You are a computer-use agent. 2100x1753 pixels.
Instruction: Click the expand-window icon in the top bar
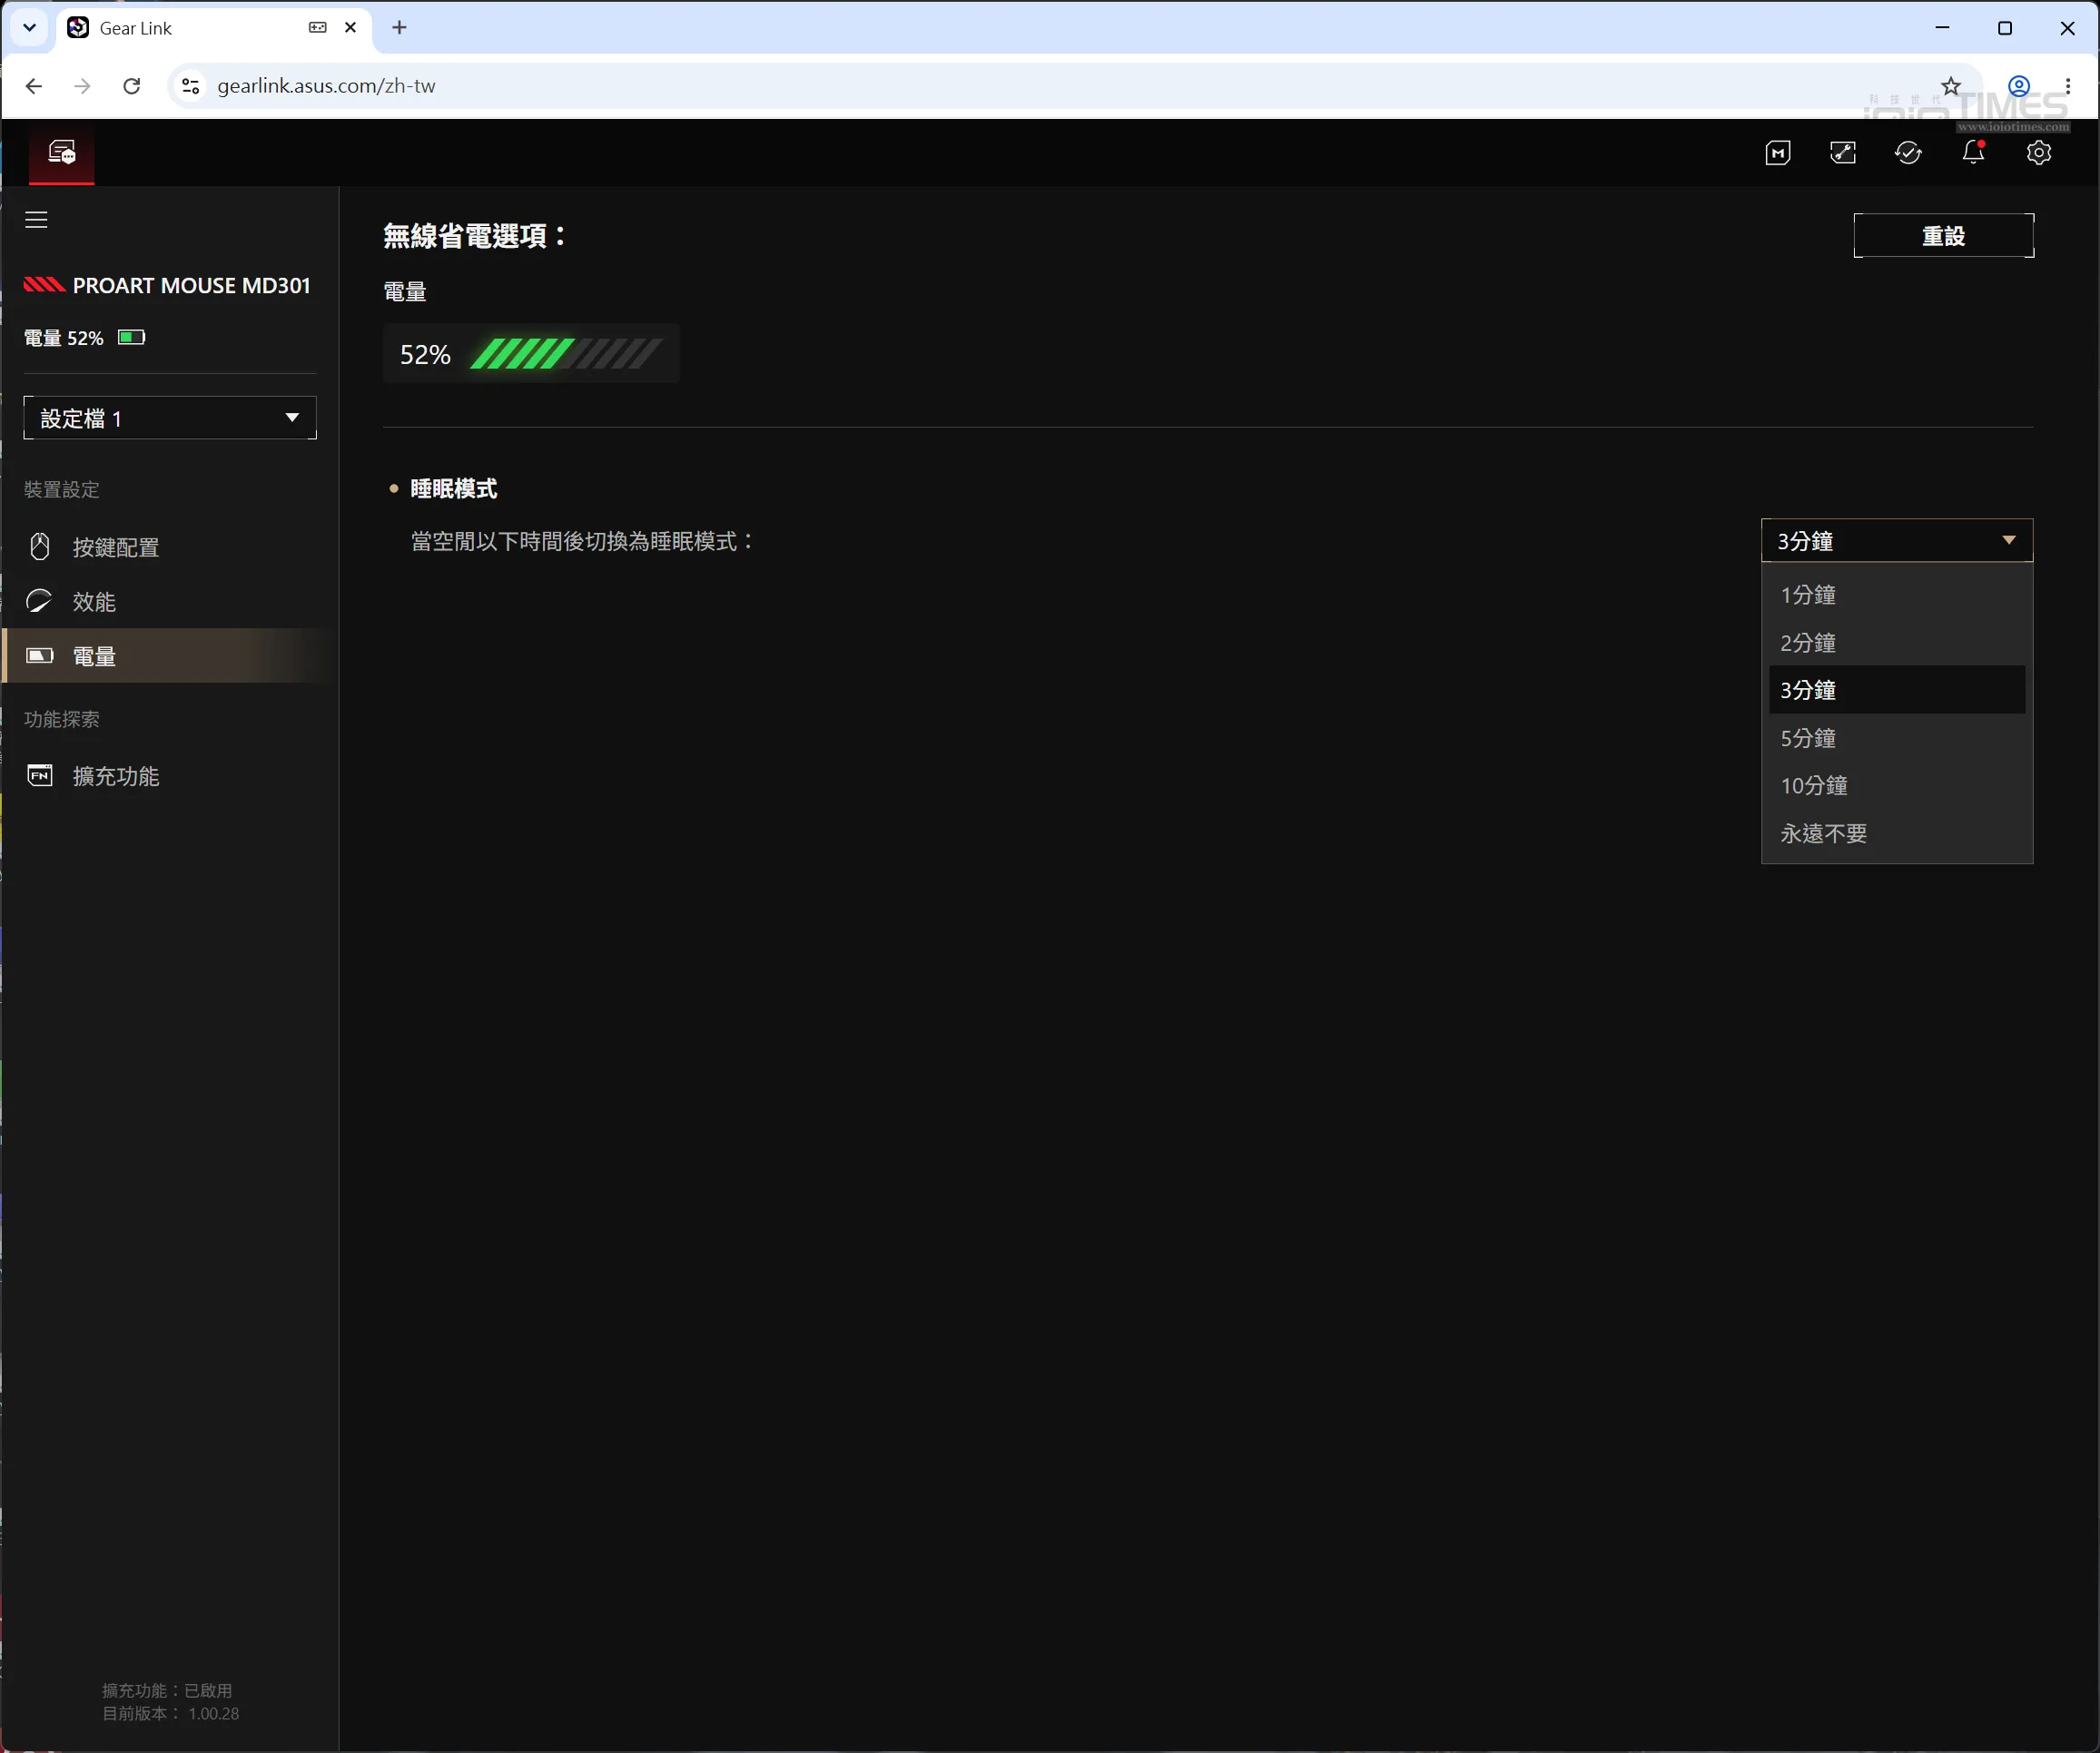pyautogui.click(x=1843, y=153)
